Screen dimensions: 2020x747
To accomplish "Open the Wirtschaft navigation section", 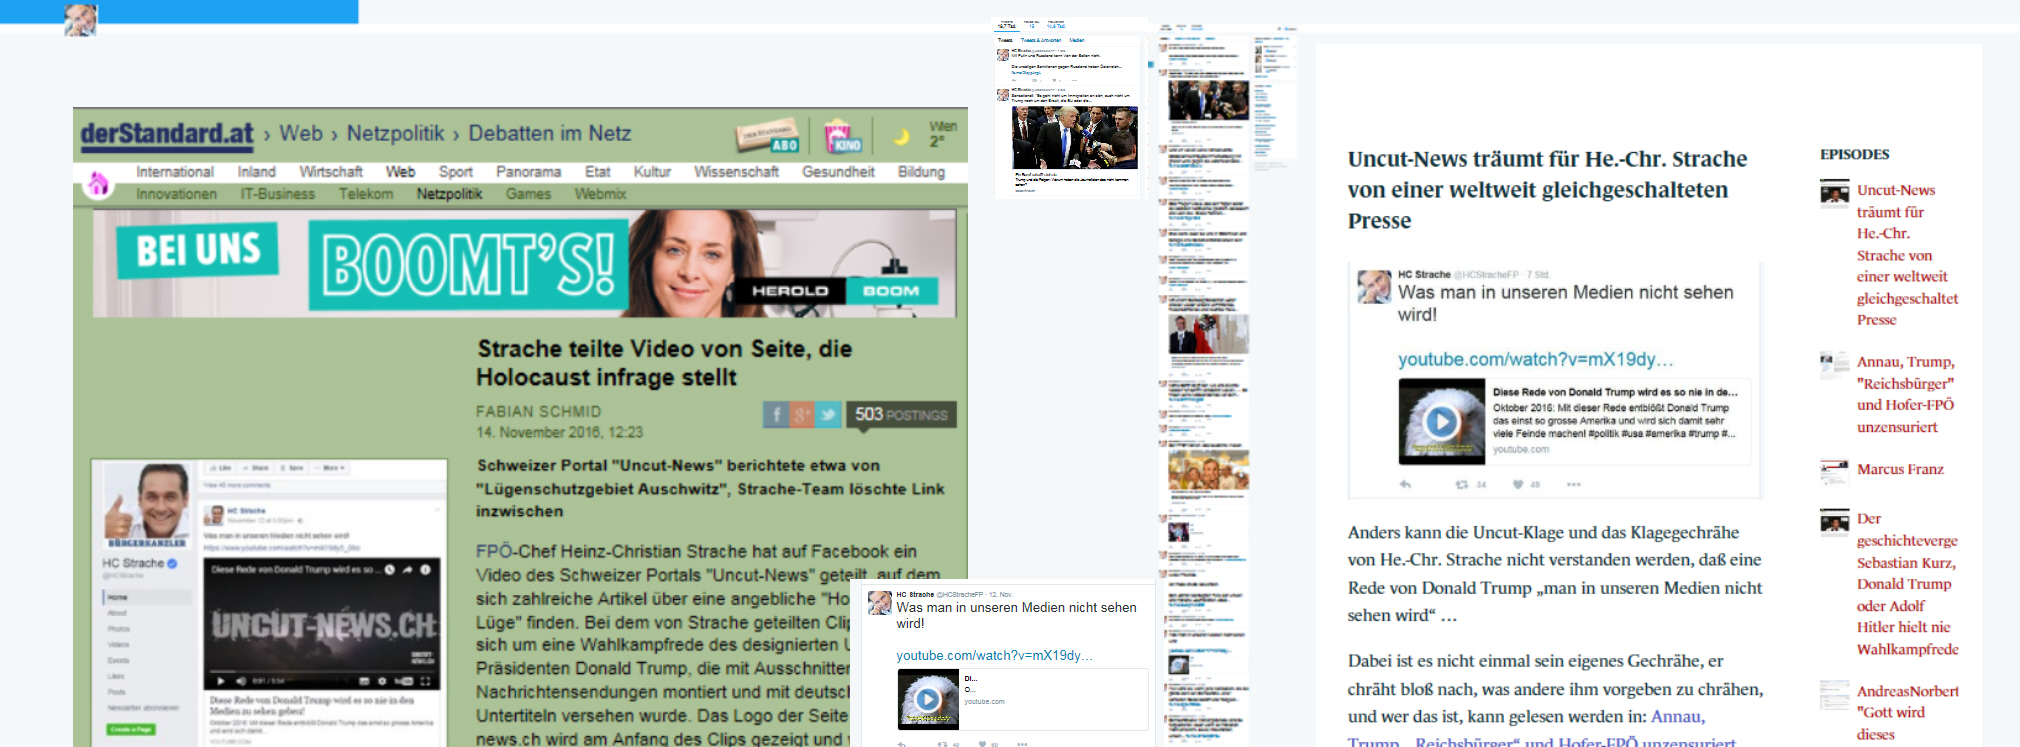I will pyautogui.click(x=330, y=172).
